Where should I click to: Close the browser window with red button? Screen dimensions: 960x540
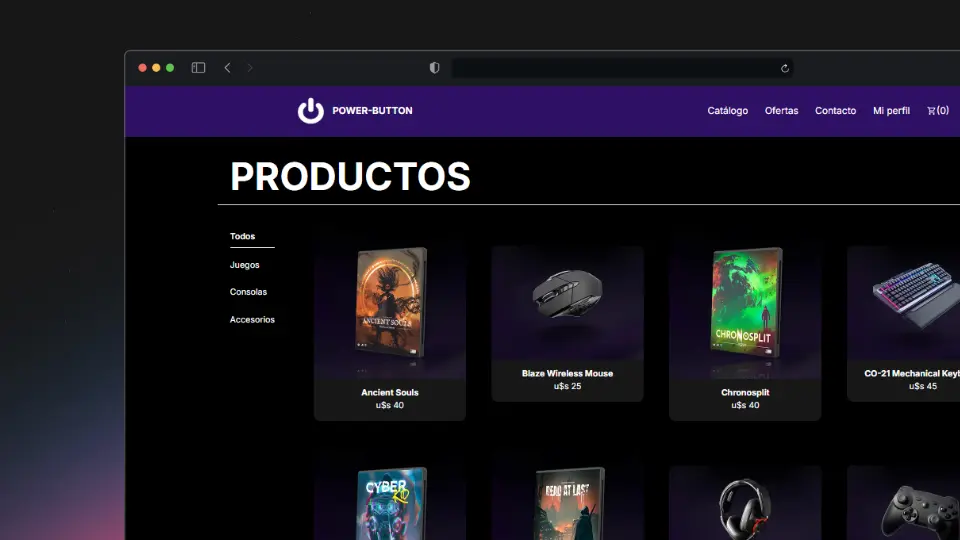point(142,68)
